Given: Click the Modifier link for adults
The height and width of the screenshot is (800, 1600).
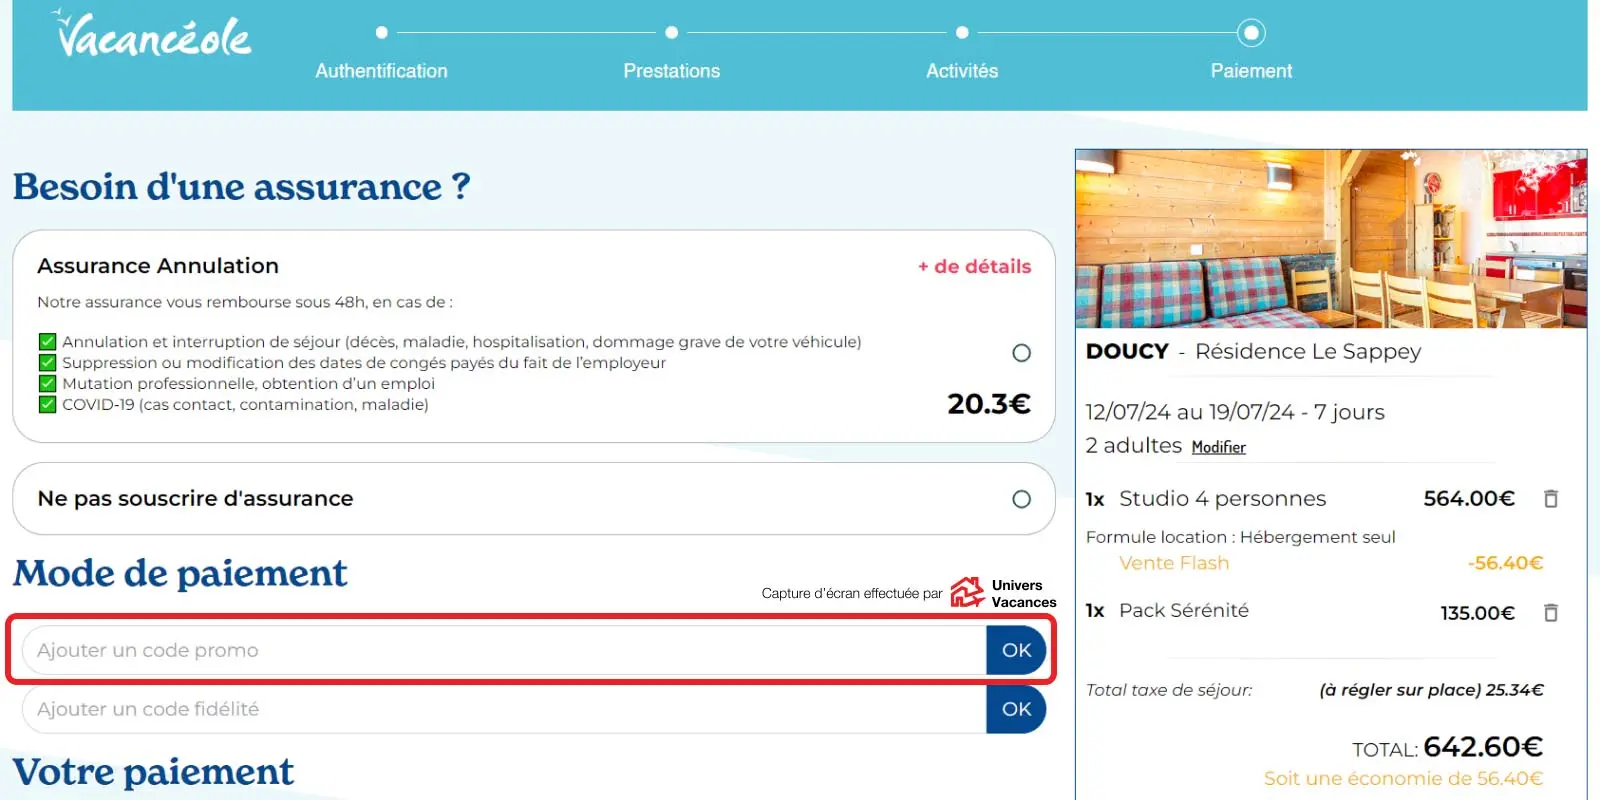Looking at the screenshot, I should (1218, 447).
